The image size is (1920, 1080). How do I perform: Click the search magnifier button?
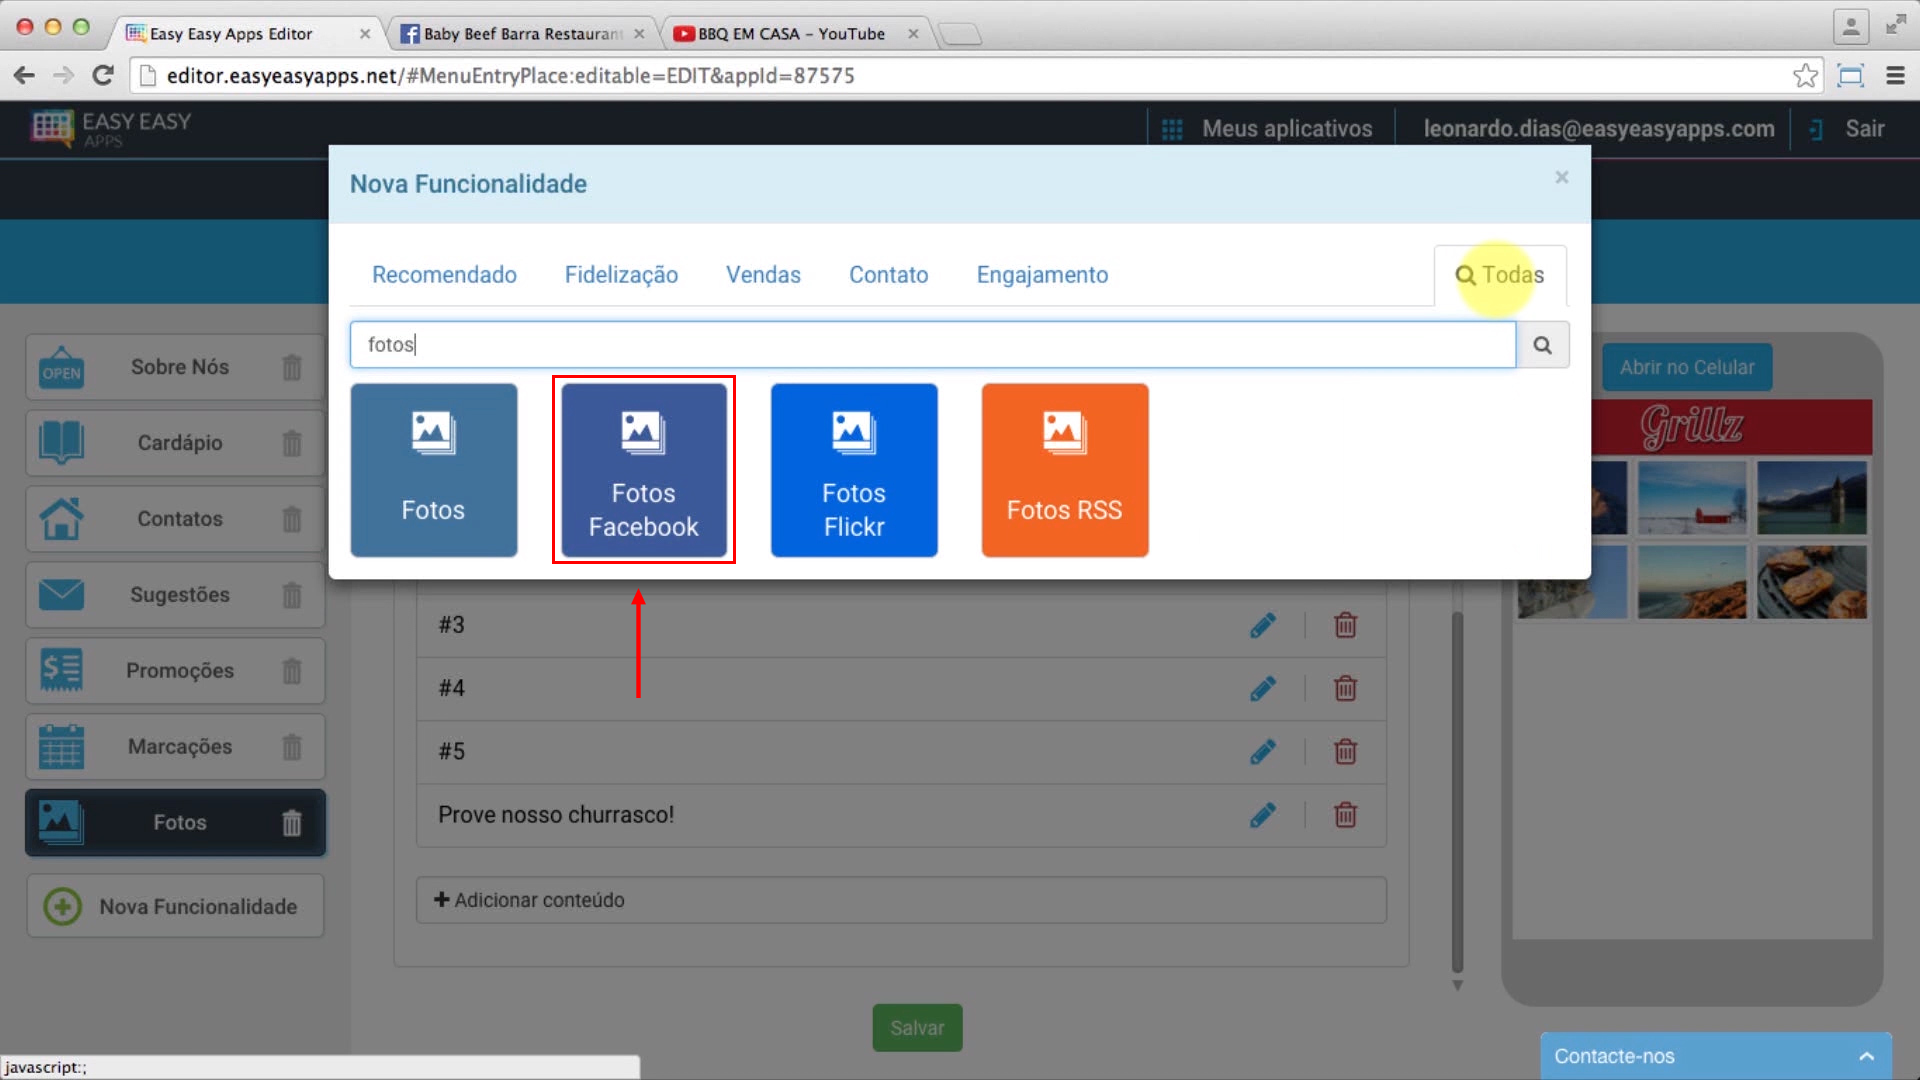tap(1542, 345)
